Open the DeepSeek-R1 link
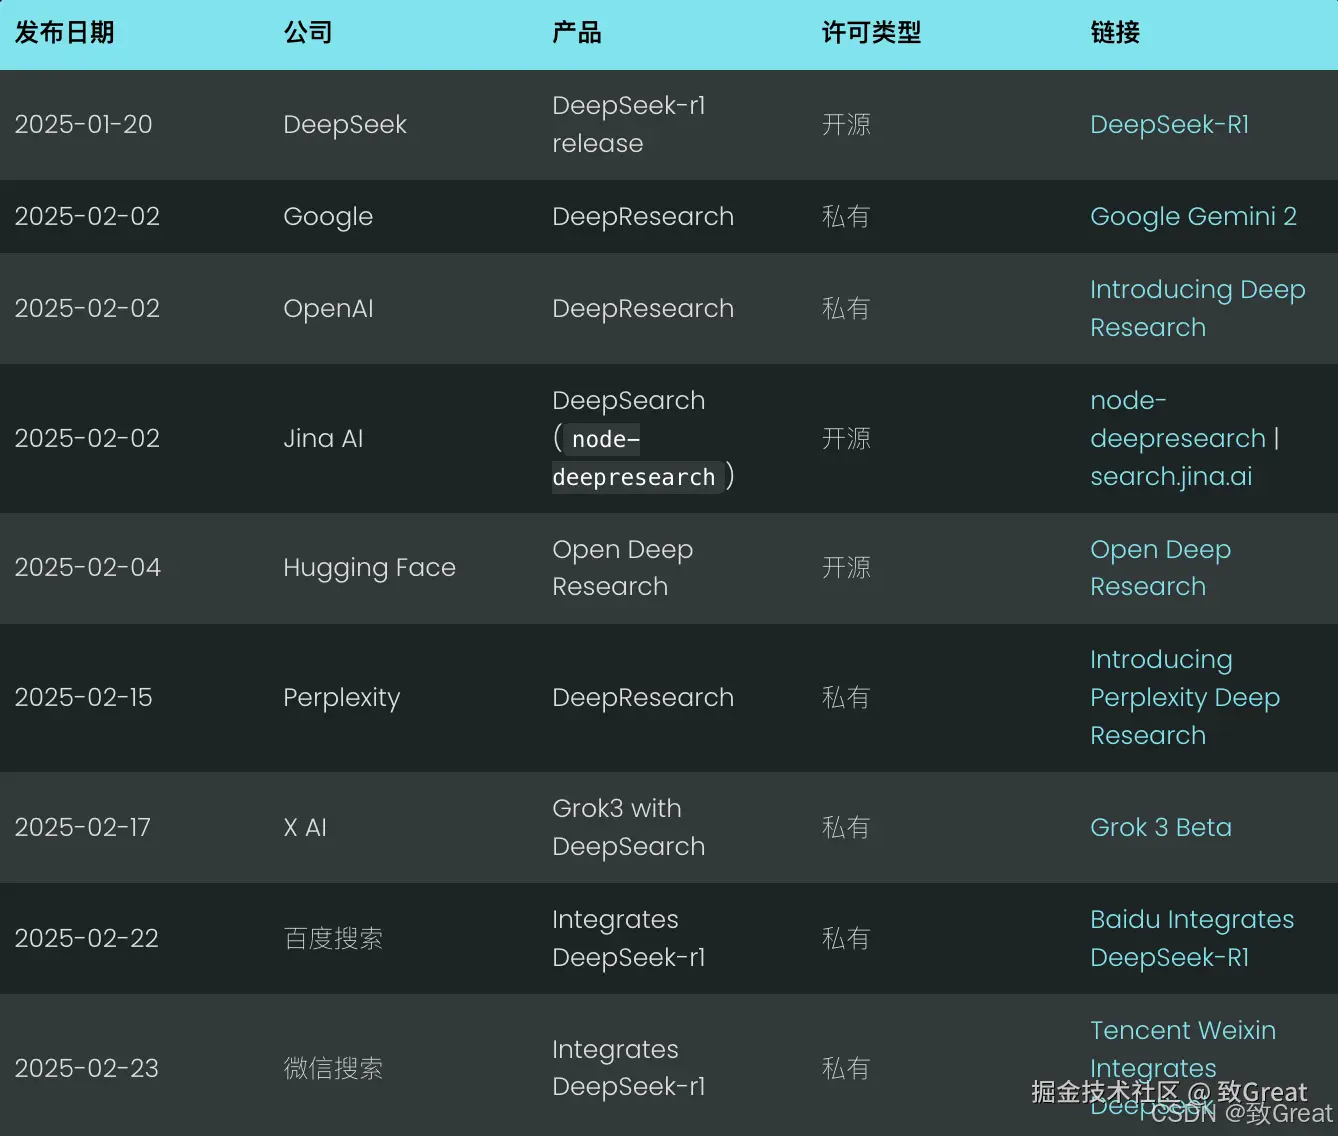This screenshot has width=1338, height=1136. (x=1169, y=125)
